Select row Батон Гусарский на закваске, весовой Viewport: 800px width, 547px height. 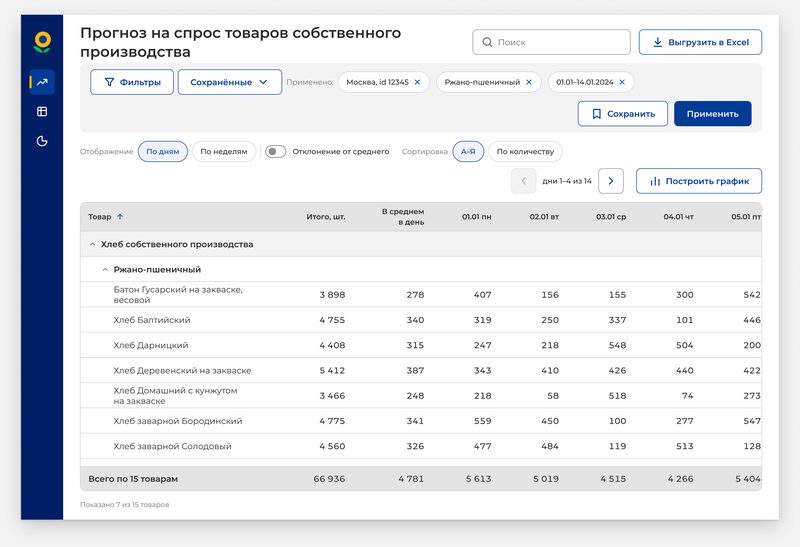pyautogui.click(x=420, y=294)
